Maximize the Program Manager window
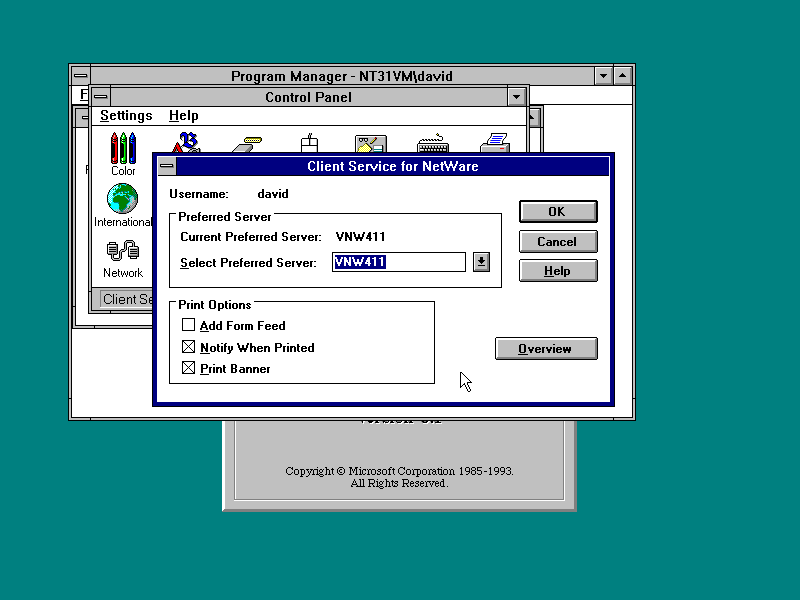The height and width of the screenshot is (600, 800). click(x=622, y=76)
